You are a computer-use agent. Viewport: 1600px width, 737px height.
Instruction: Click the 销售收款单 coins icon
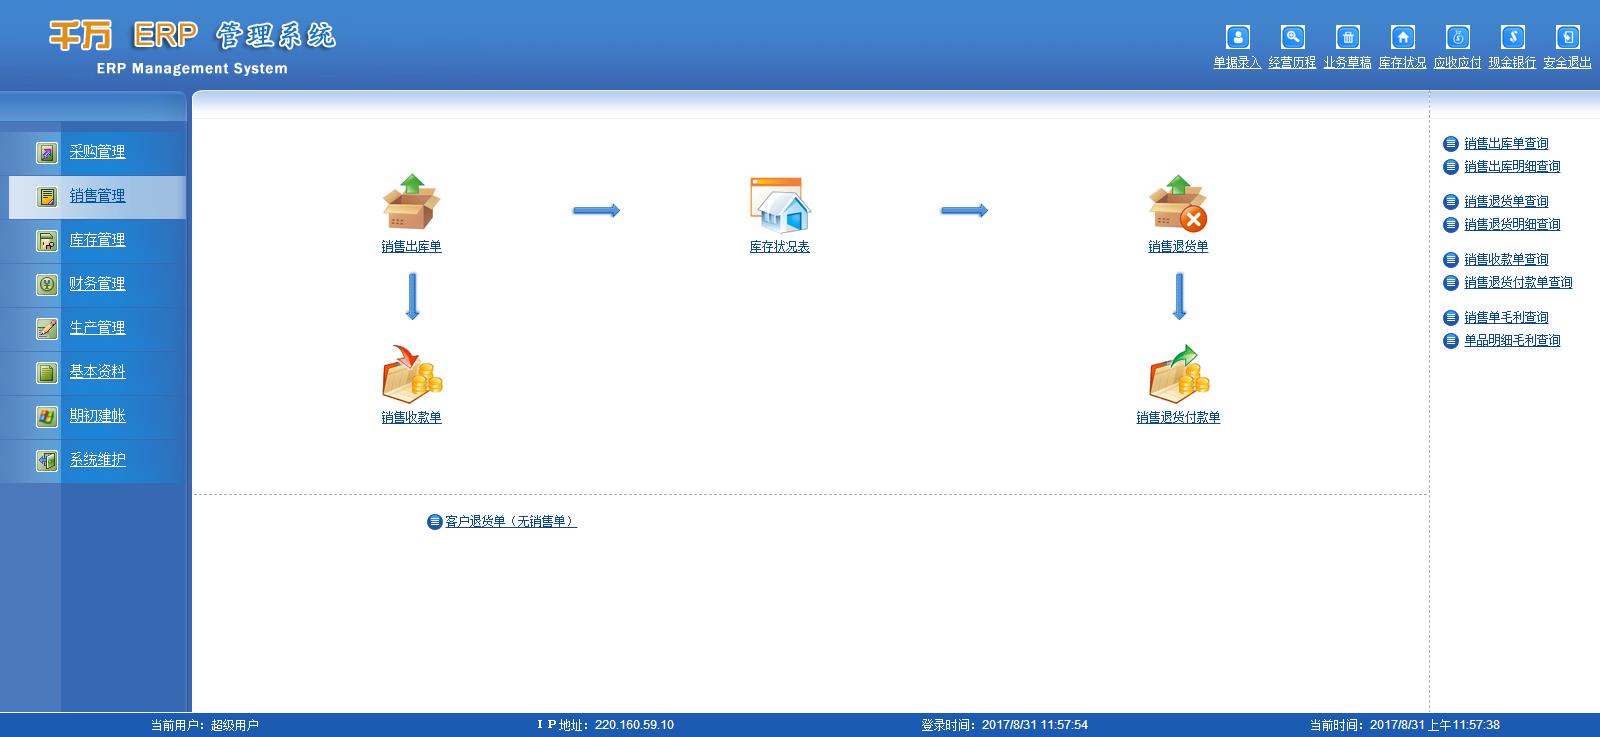point(411,374)
